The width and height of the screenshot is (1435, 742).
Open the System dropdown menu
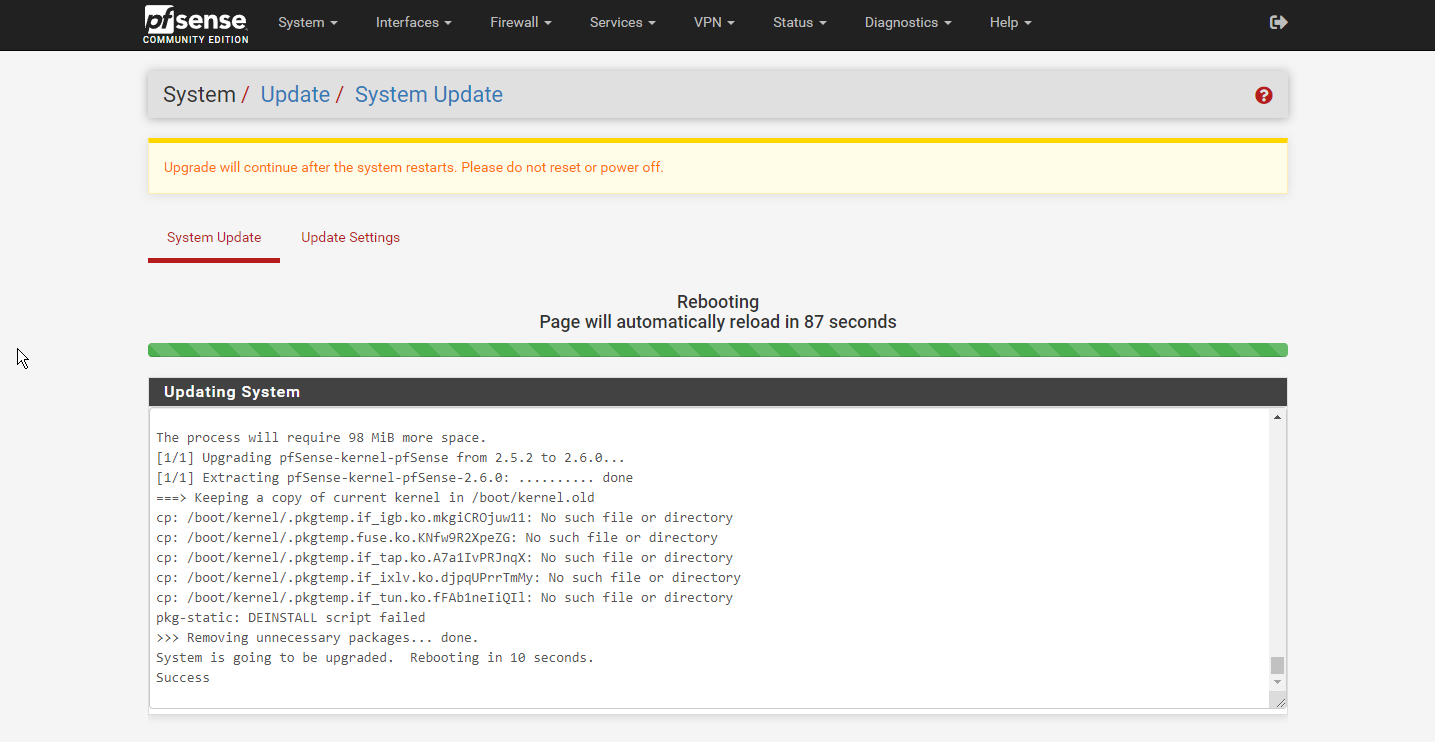coord(307,22)
